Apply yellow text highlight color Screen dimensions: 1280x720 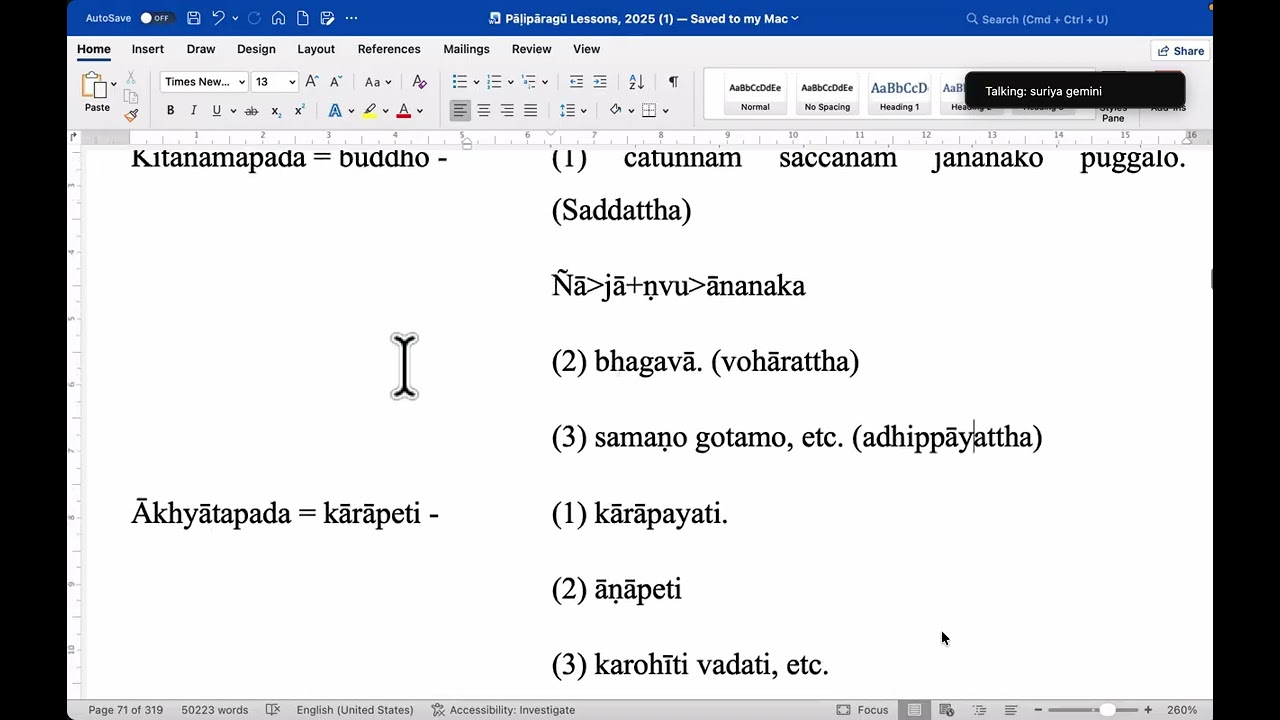pyautogui.click(x=370, y=110)
